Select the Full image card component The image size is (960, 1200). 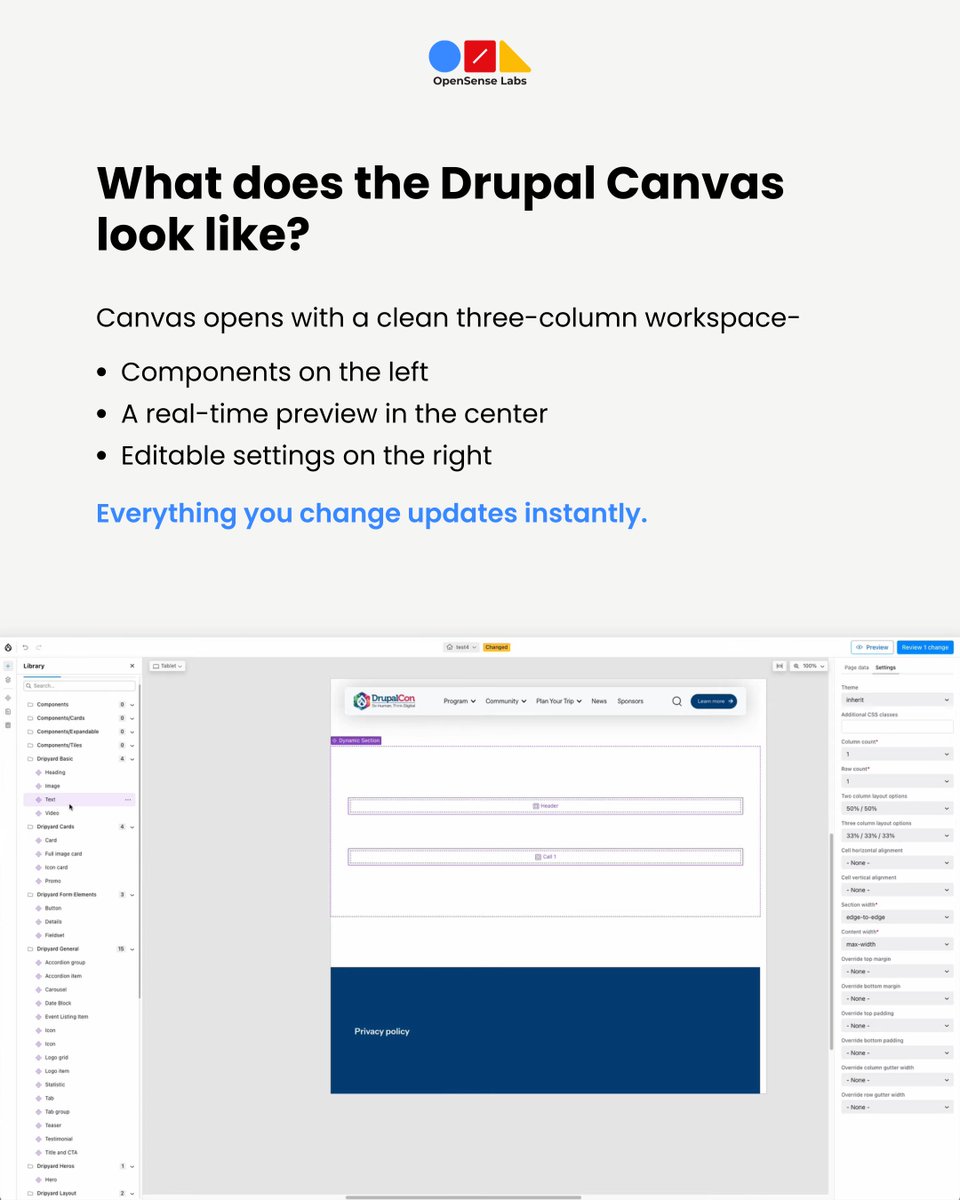80,854
